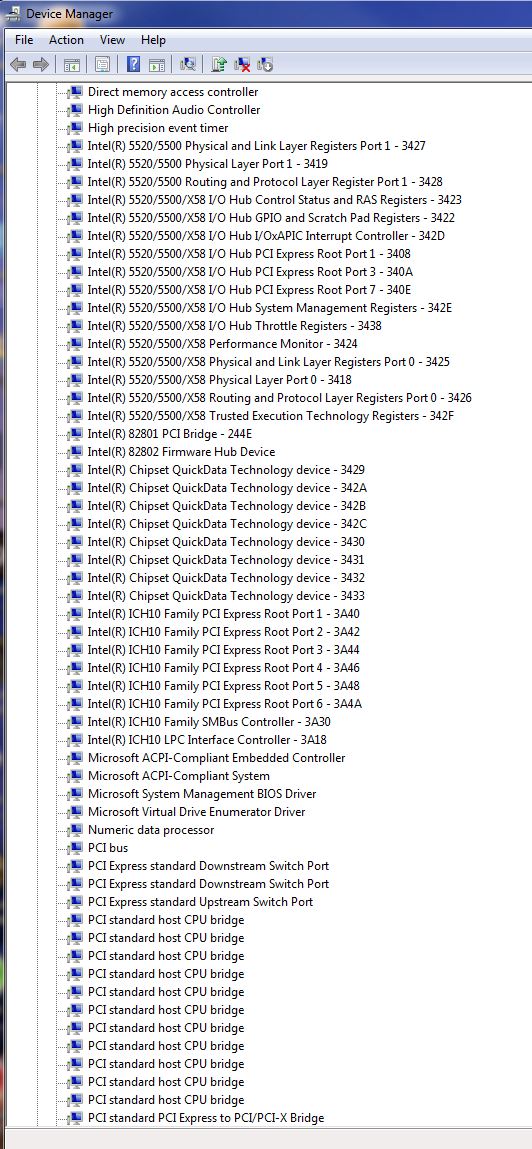Click the Forward arrow in the toolbar
The image size is (532, 1149).
(41, 64)
